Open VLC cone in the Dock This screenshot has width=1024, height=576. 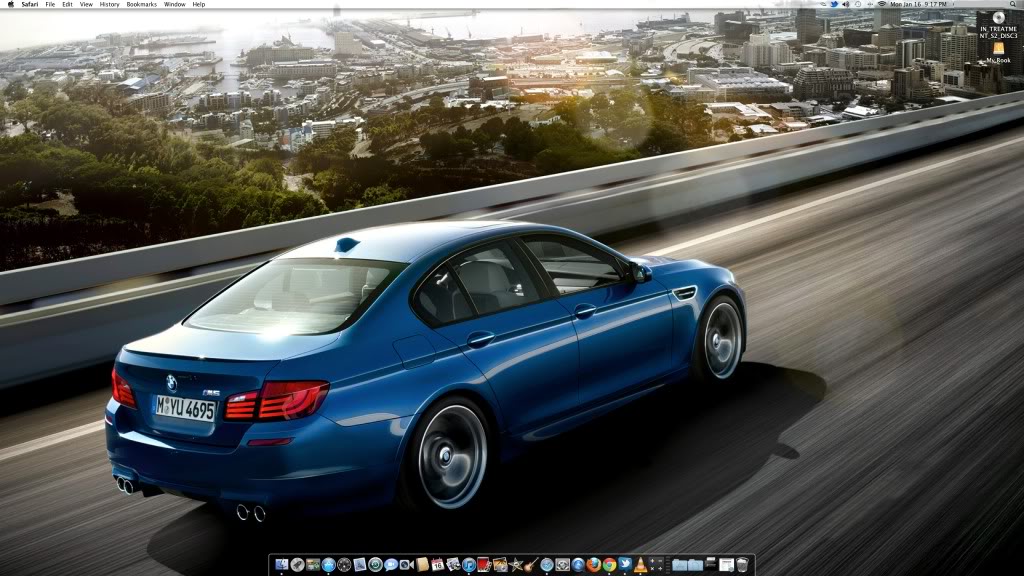pos(641,564)
